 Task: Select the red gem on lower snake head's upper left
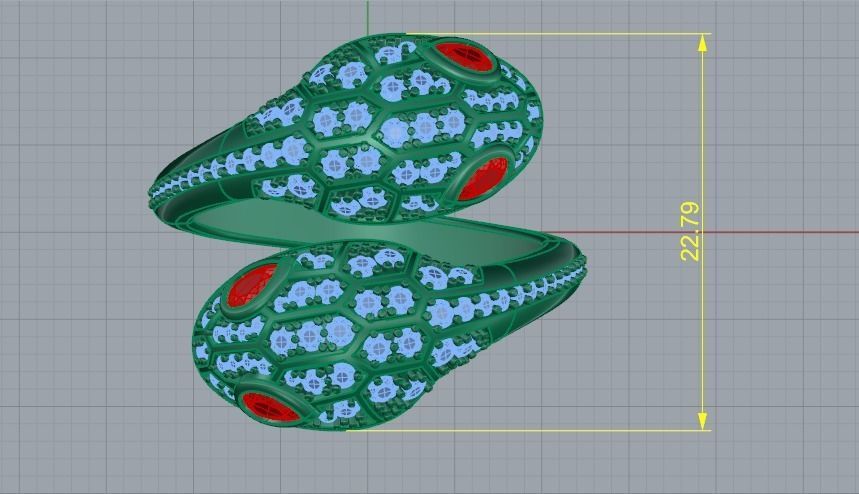click(x=253, y=285)
